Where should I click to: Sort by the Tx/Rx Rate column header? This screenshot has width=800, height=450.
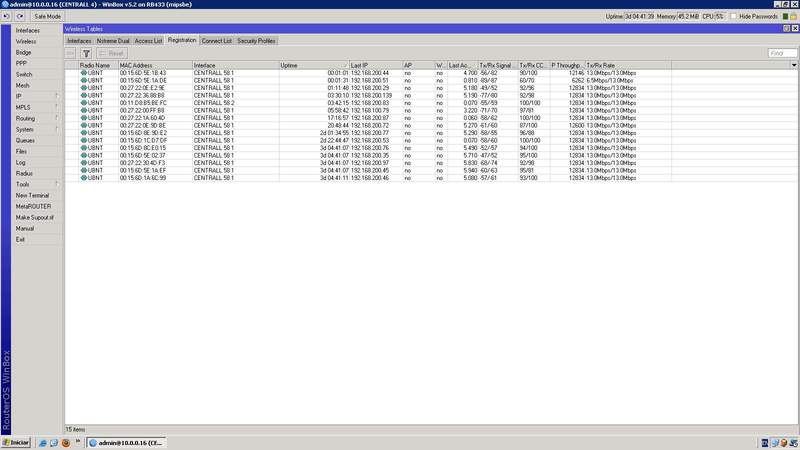[628, 65]
